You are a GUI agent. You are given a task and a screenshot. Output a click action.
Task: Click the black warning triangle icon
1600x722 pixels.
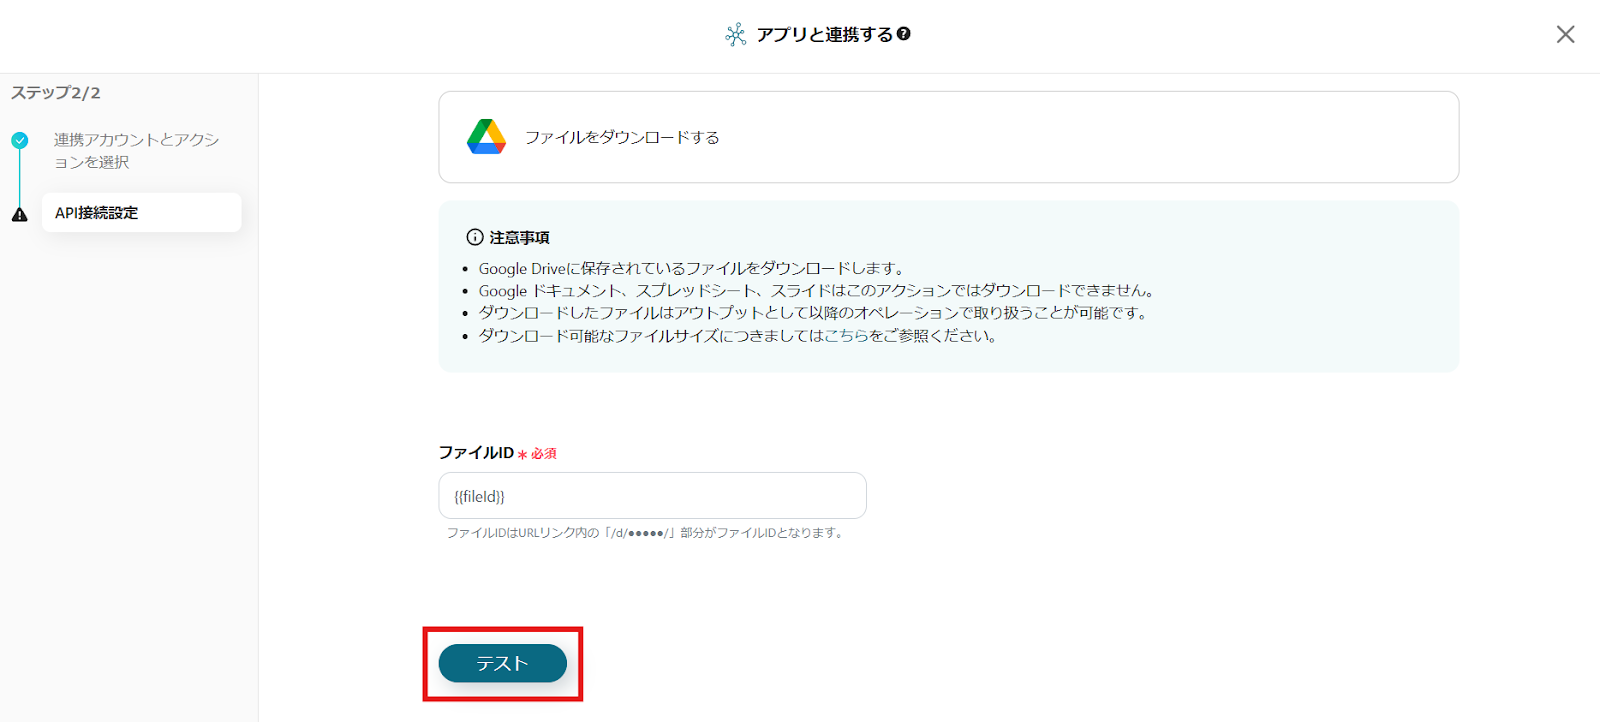point(20,214)
